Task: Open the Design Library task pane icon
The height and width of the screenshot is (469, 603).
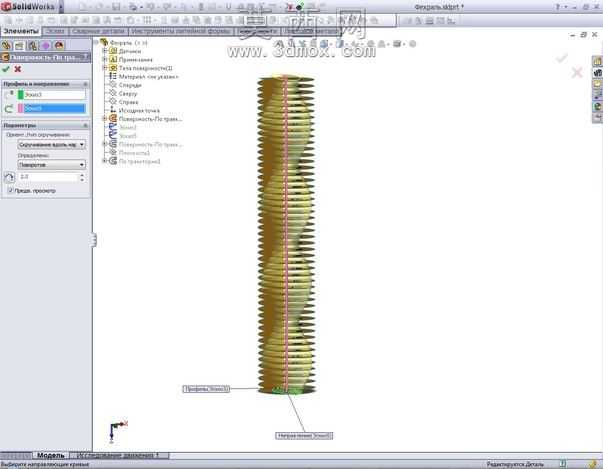Action: pos(597,72)
